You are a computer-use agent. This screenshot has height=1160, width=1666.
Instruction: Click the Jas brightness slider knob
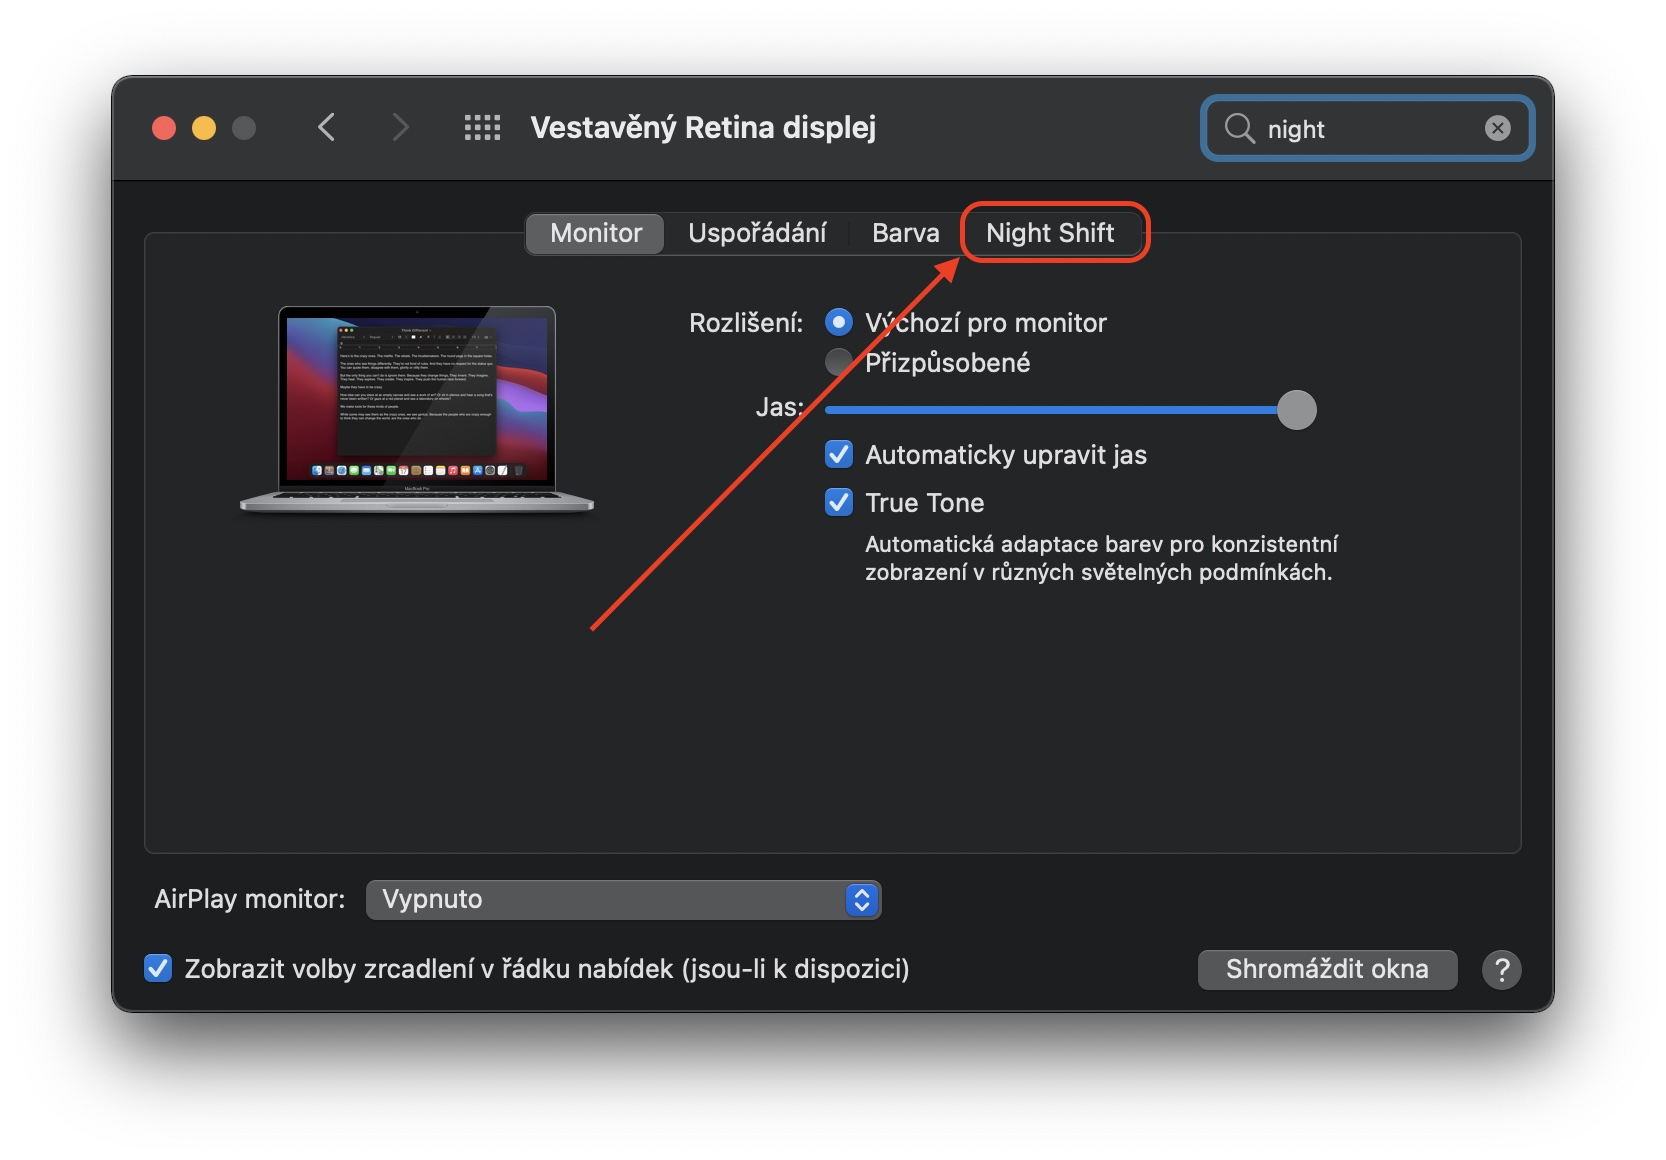[x=1296, y=410]
